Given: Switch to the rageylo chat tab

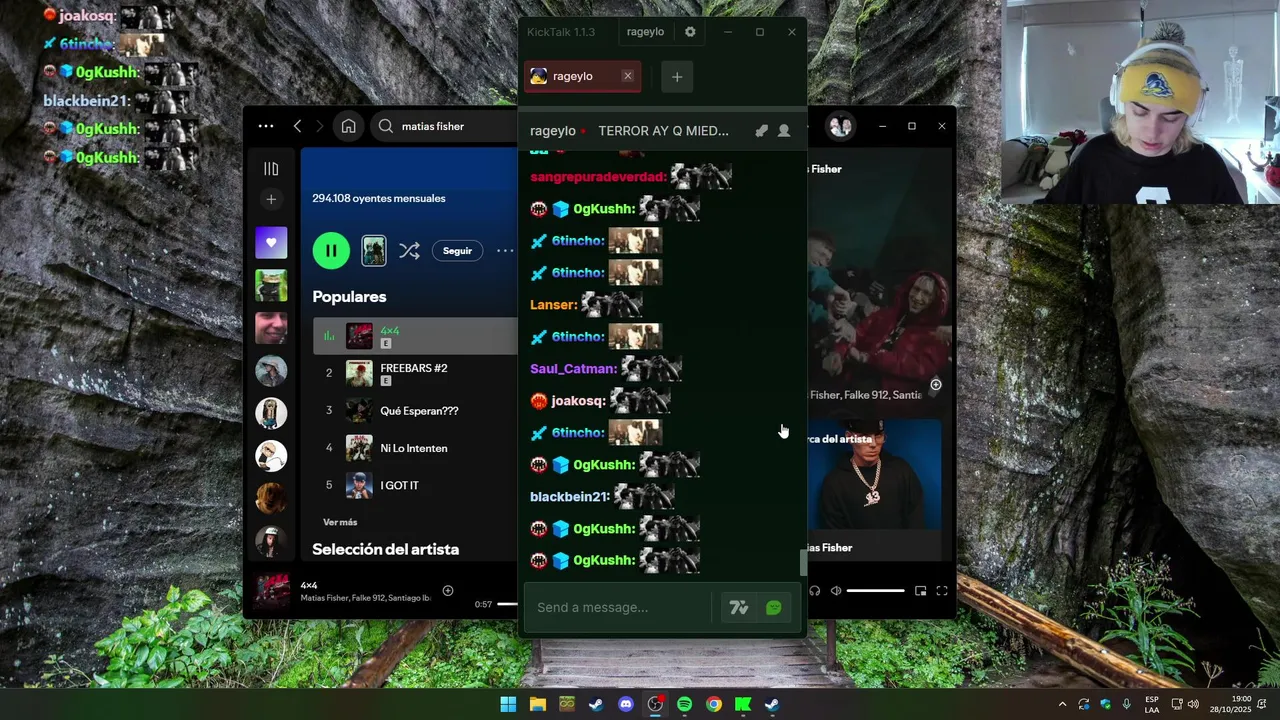Looking at the screenshot, I should point(582,76).
